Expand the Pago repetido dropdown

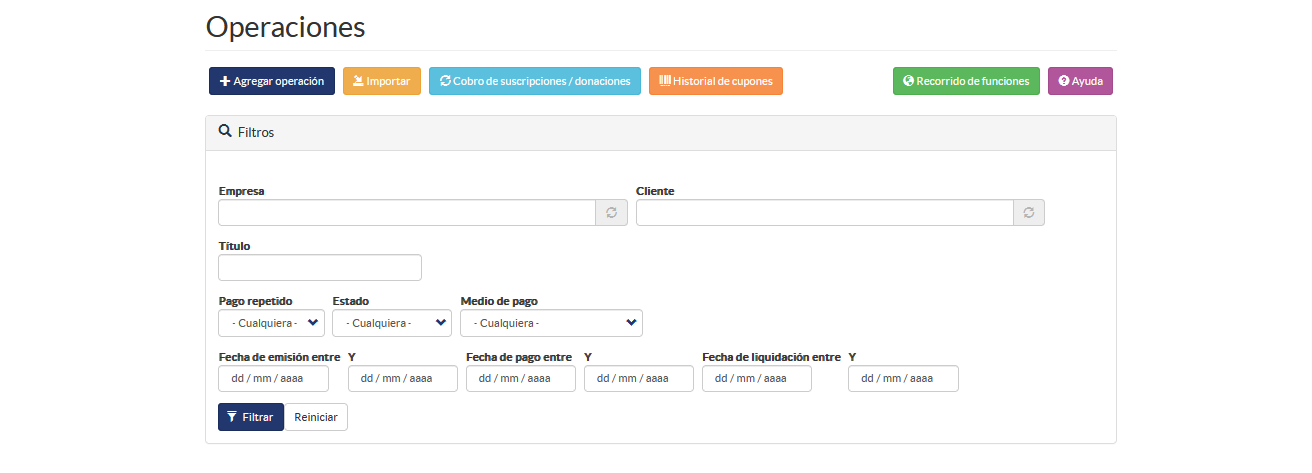(271, 323)
